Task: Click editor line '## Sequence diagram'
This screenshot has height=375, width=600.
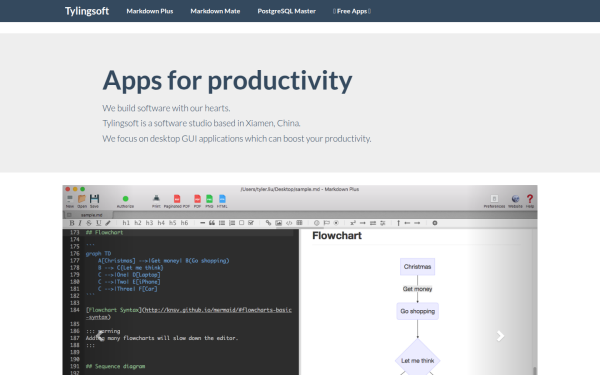Action: tap(116, 366)
